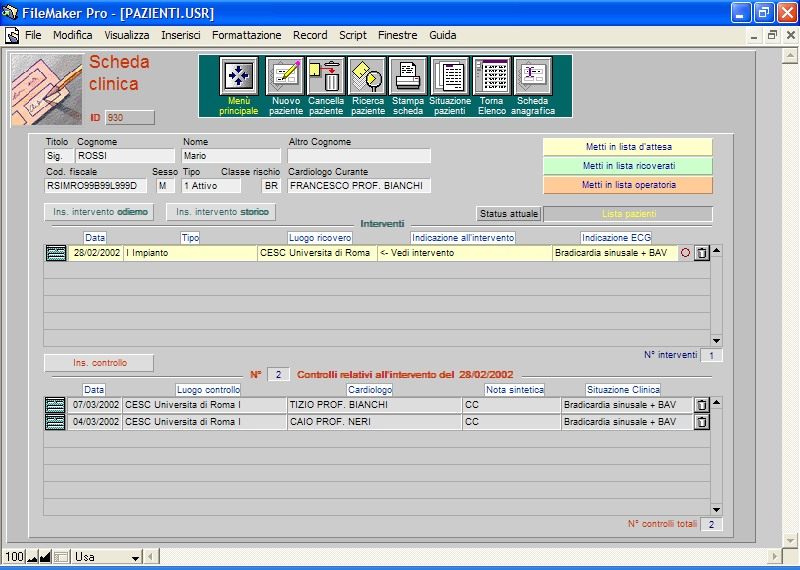Click Metti in lista d'attesa button
The width and height of the screenshot is (800, 570).
click(x=627, y=147)
